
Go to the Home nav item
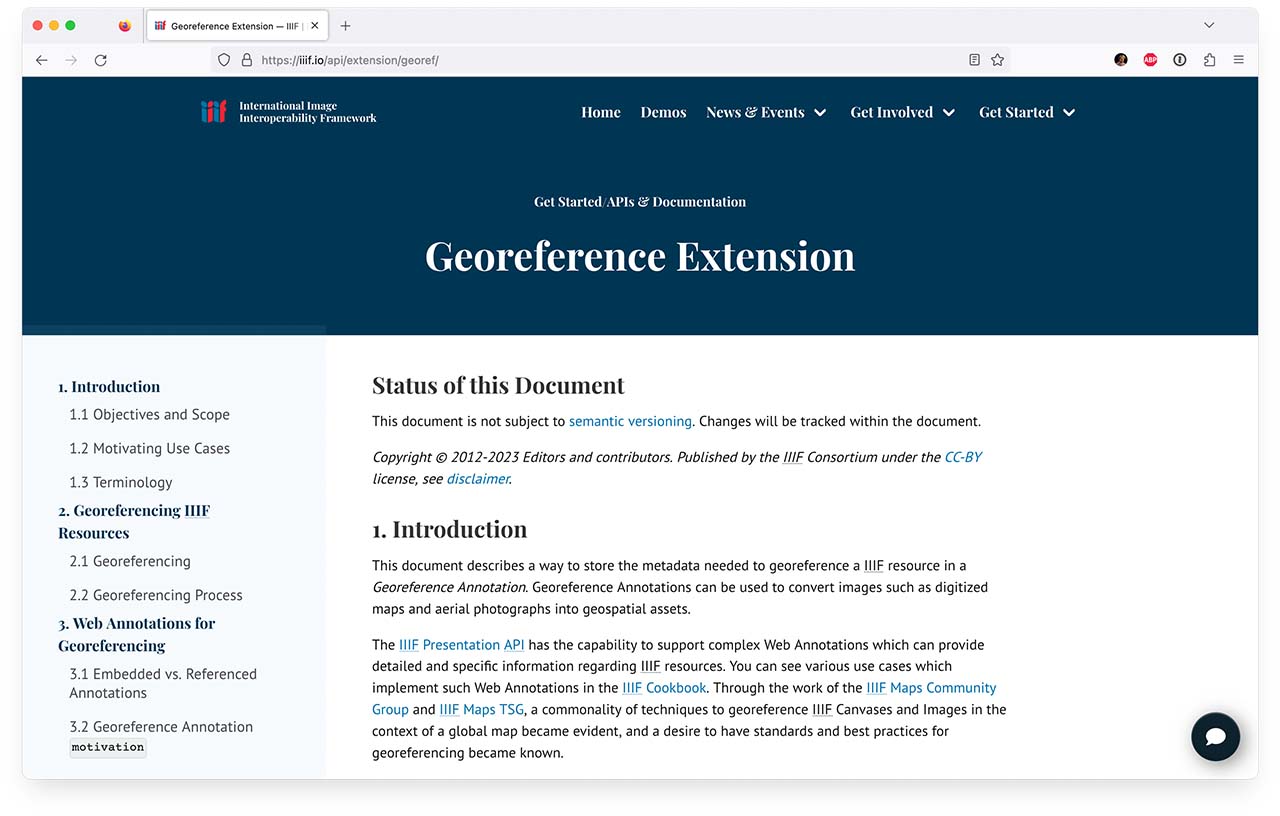[601, 112]
